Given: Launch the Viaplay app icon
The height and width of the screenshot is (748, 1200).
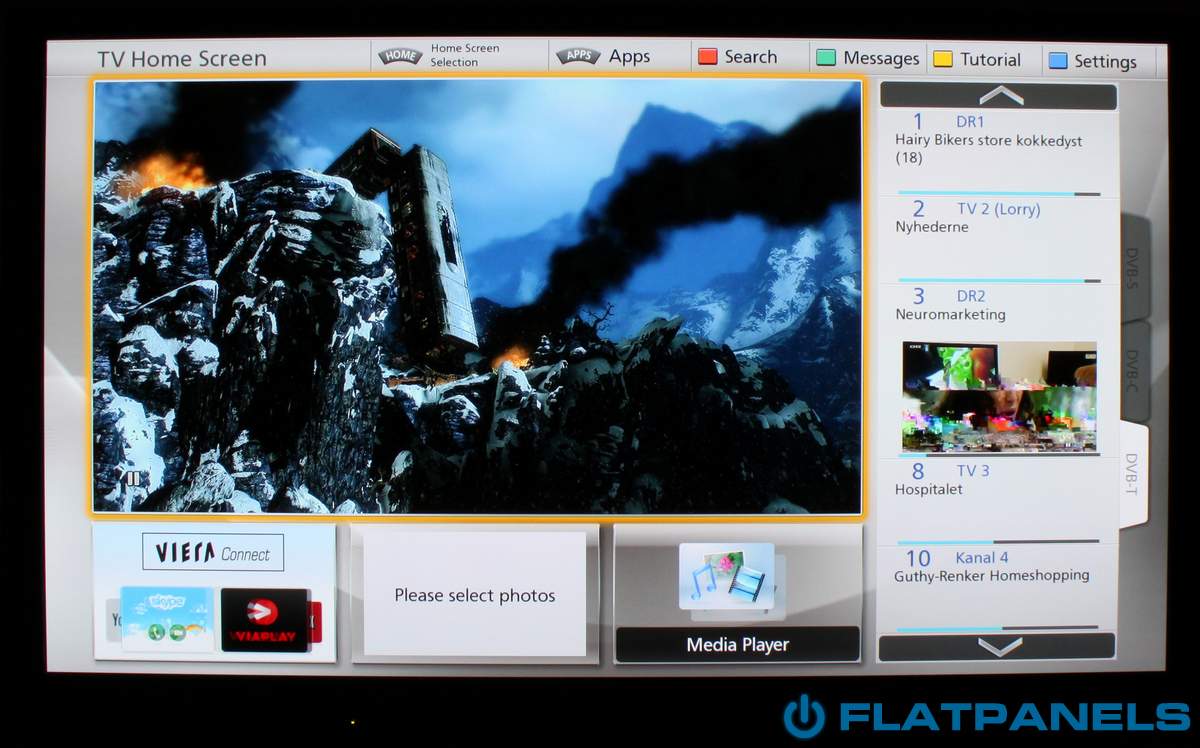Looking at the screenshot, I should (264, 620).
